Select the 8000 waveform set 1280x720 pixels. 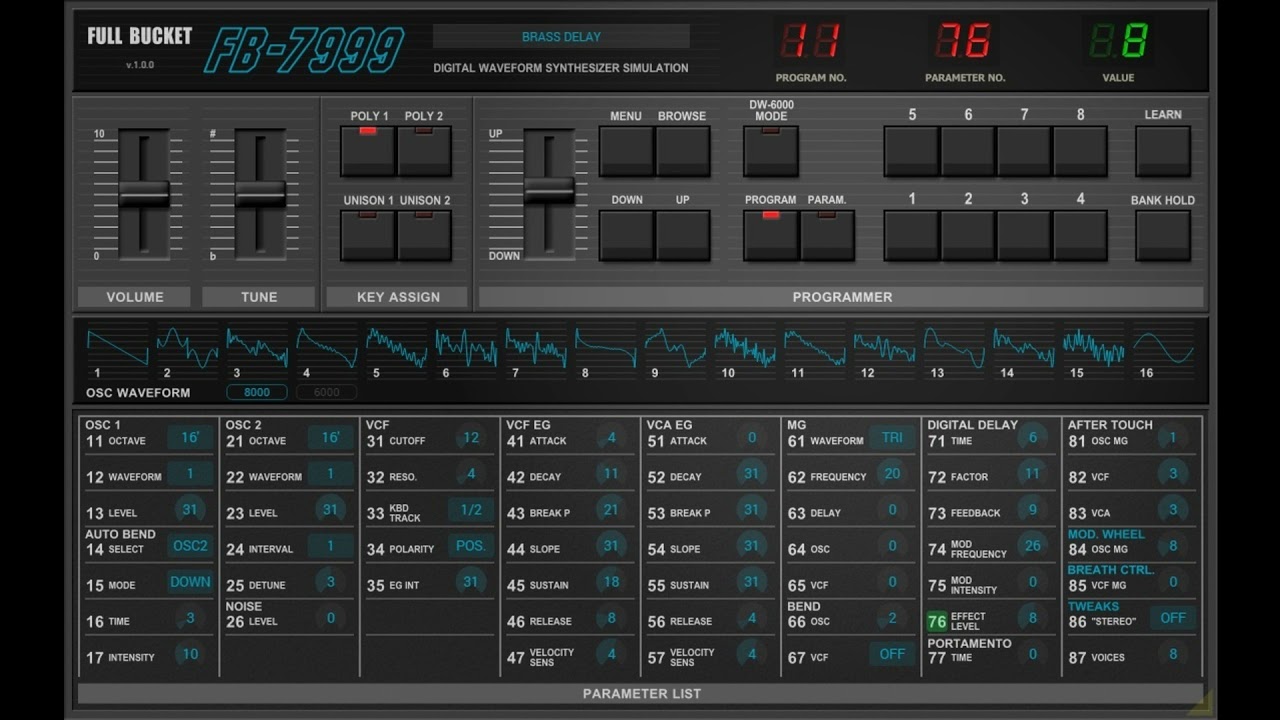(257, 392)
